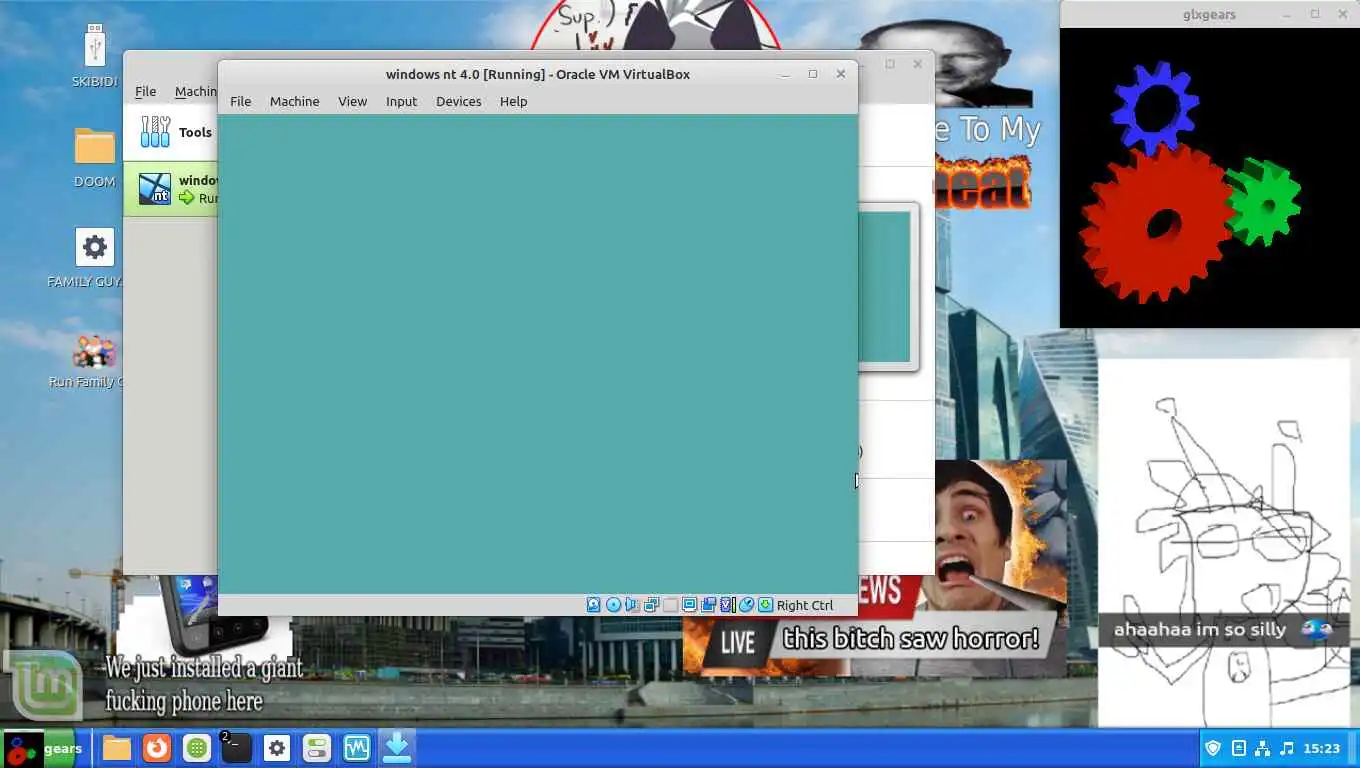Open the green app grid taskbar icon
This screenshot has height=768, width=1360.
(197, 748)
